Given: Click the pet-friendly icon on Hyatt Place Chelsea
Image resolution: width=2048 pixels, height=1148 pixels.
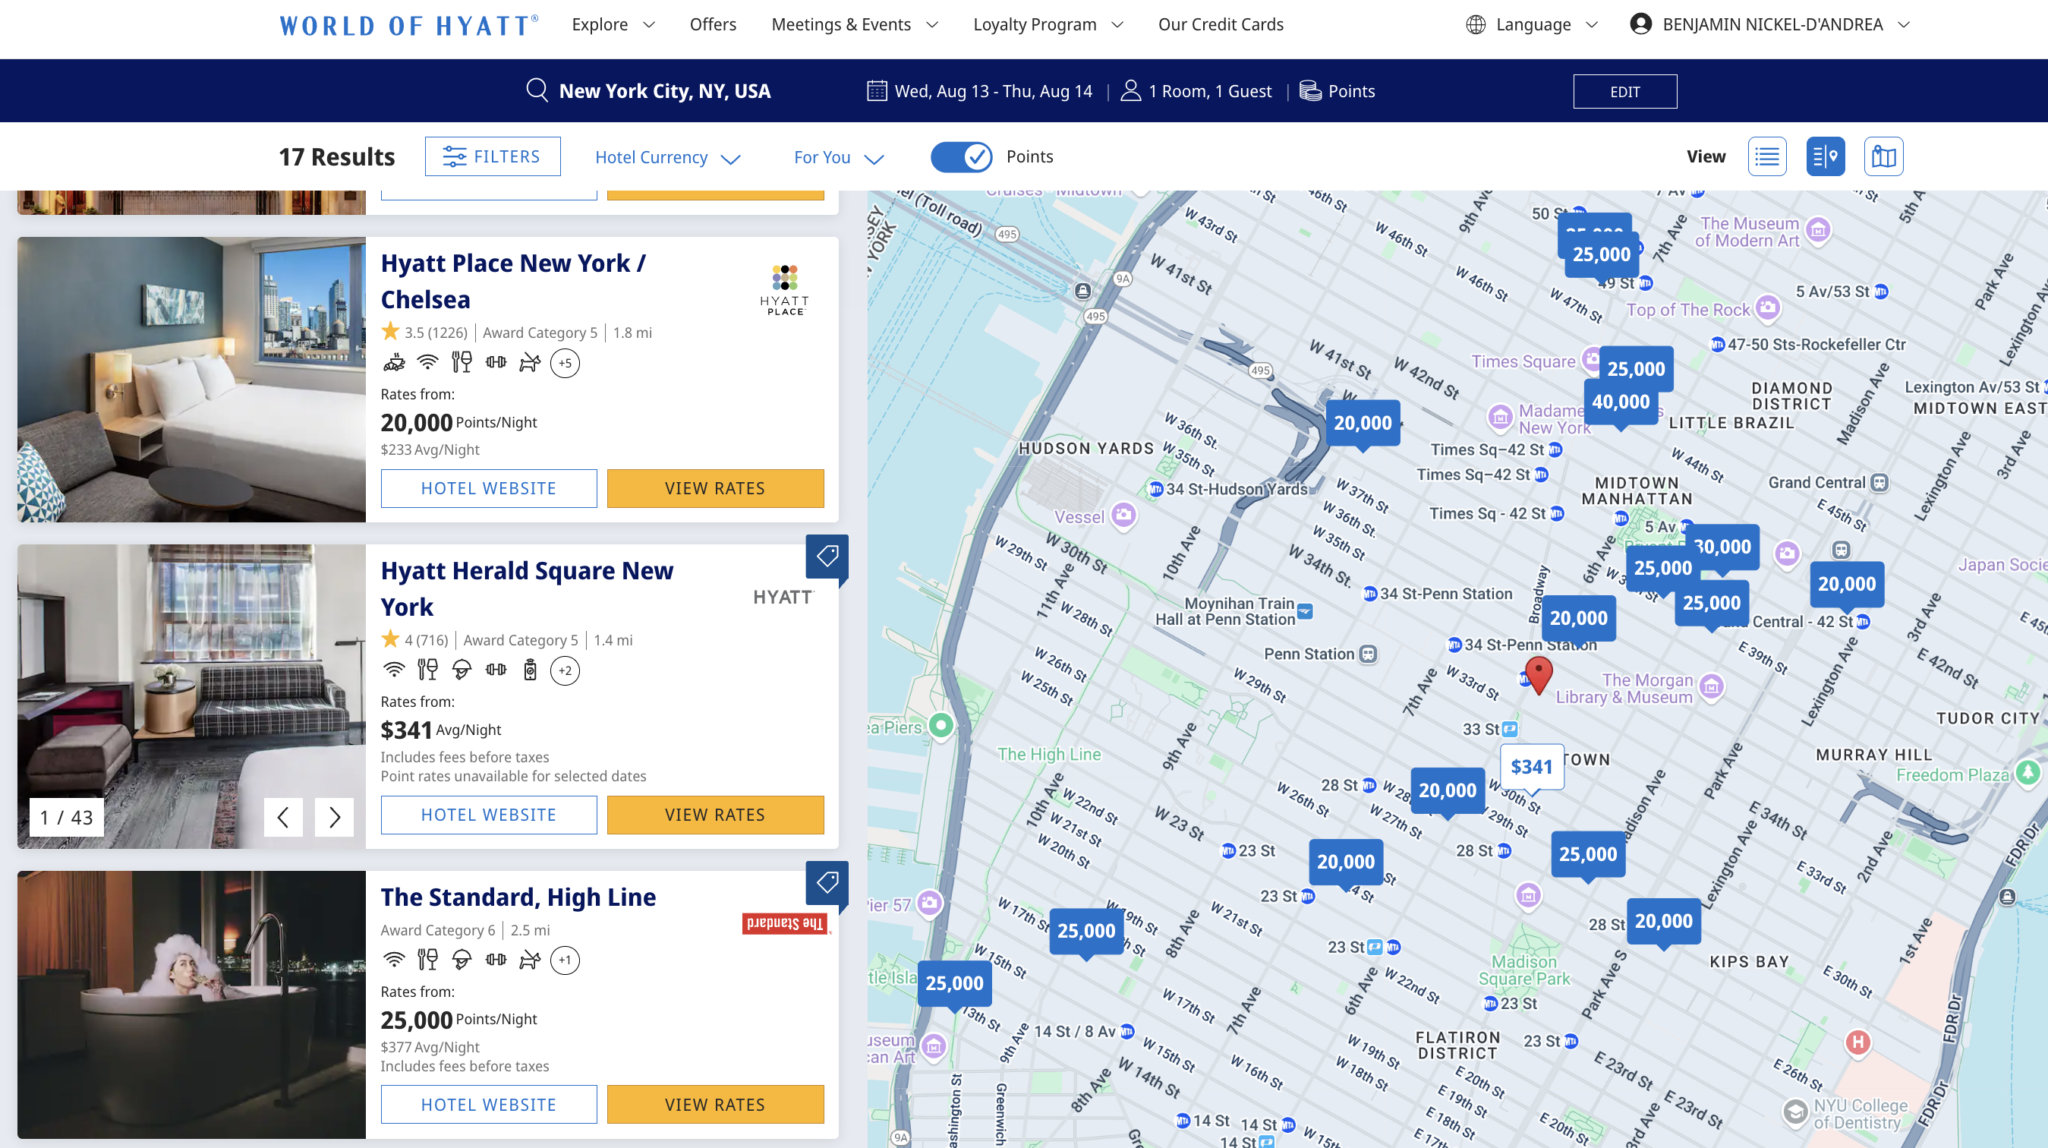Looking at the screenshot, I should 530,363.
